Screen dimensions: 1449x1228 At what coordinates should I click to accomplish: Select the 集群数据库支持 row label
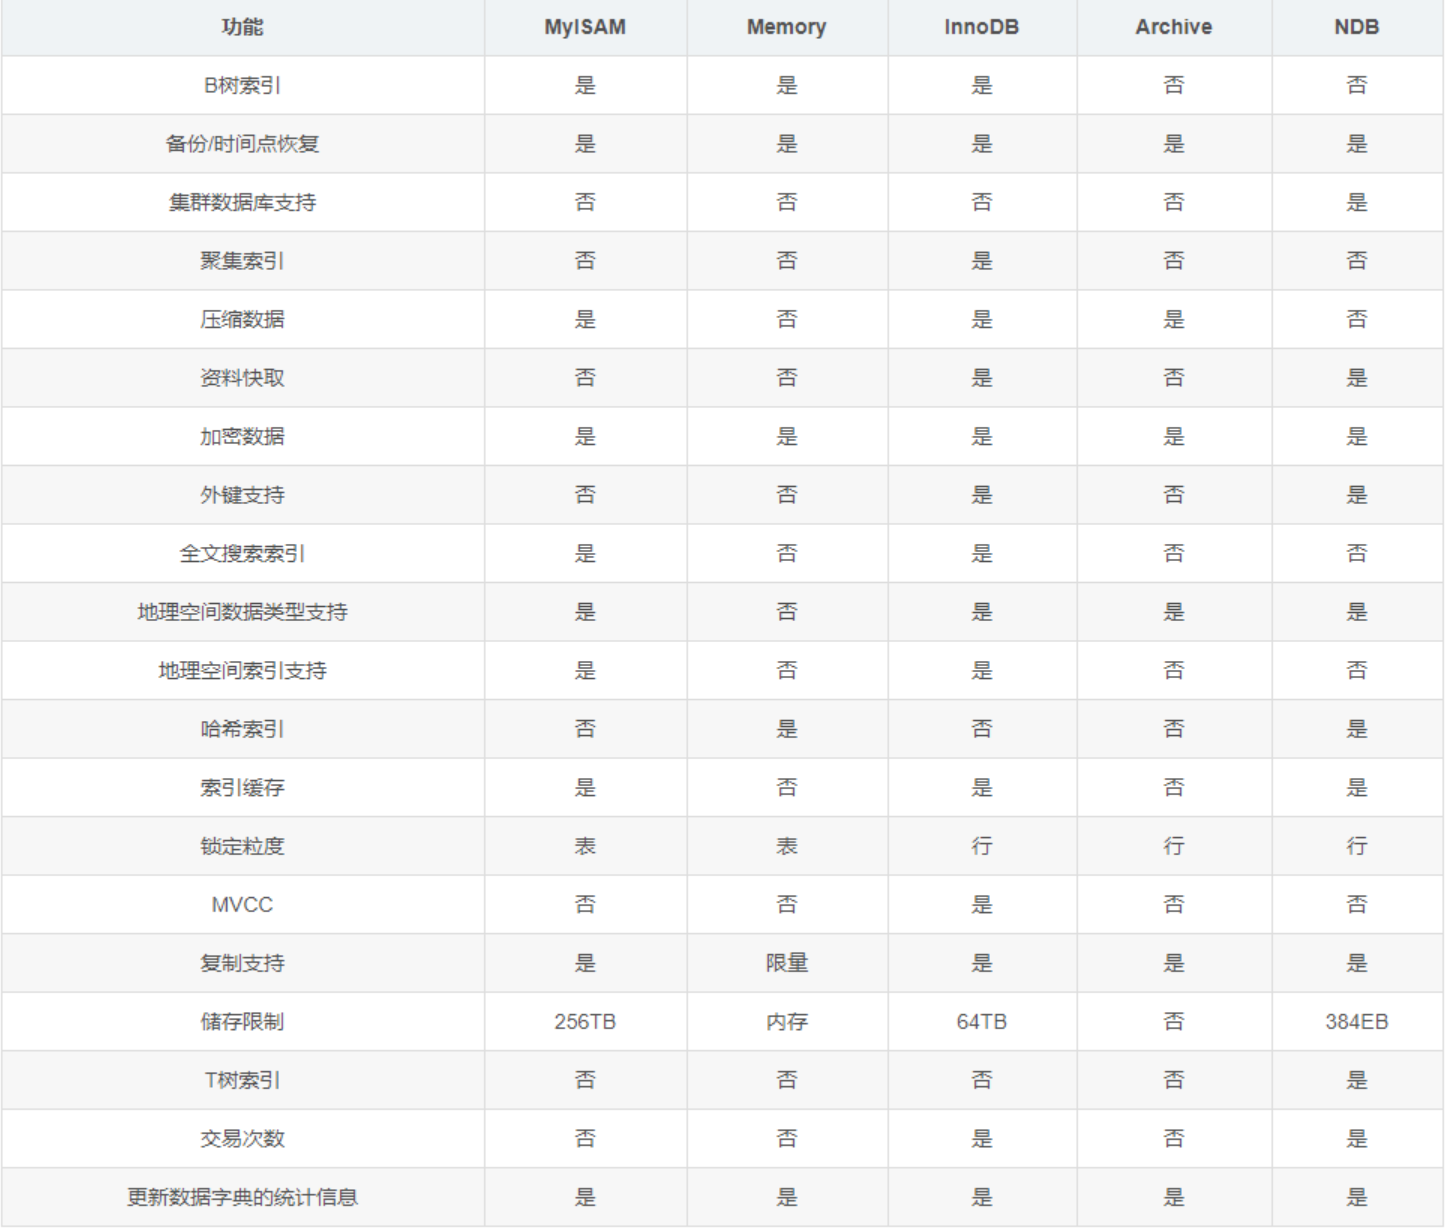[242, 202]
